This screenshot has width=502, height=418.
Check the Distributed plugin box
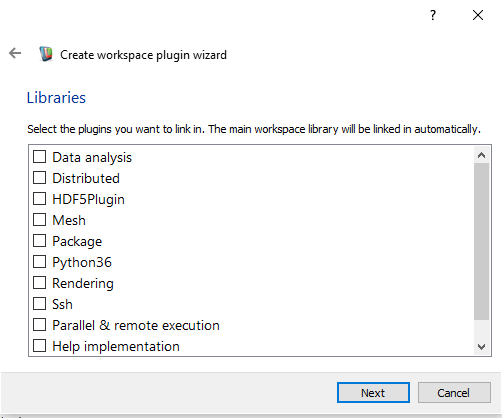(x=39, y=177)
